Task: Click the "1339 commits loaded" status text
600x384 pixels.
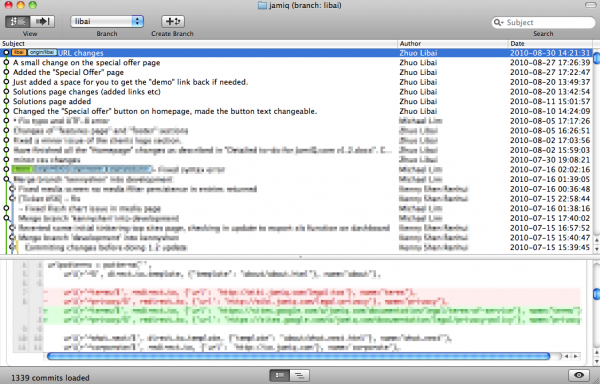Action: tap(50, 378)
